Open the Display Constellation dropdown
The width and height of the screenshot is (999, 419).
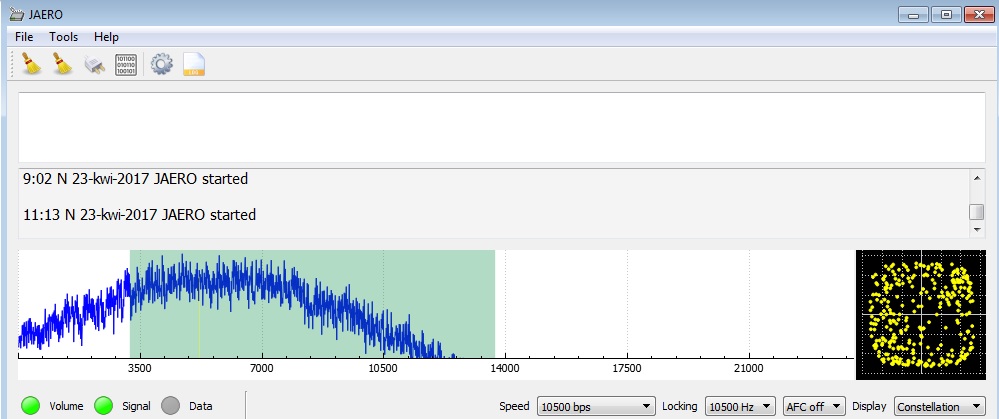940,406
